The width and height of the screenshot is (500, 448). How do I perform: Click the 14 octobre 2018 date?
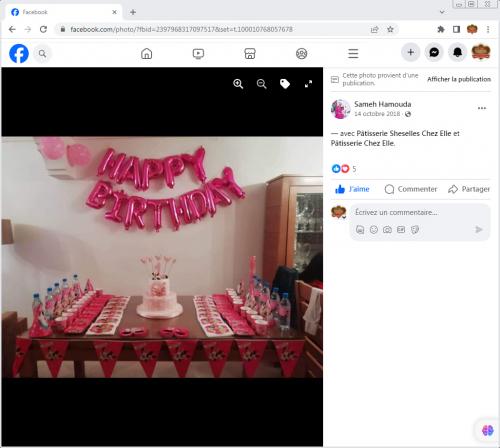point(377,114)
